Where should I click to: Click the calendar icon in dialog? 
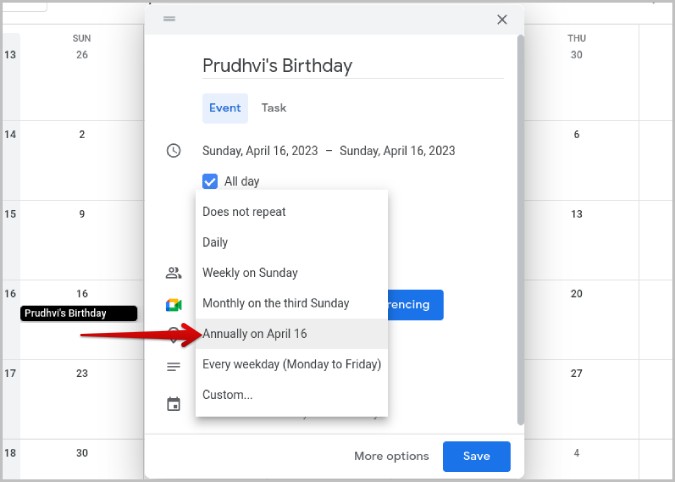click(173, 404)
